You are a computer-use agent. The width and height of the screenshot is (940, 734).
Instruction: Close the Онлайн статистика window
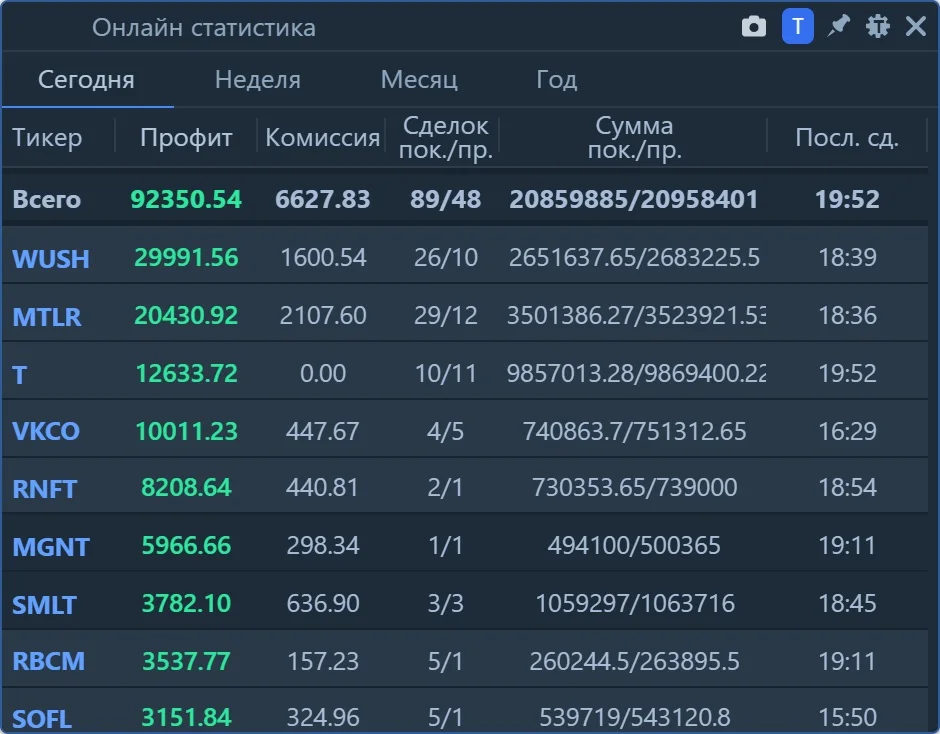coord(915,26)
